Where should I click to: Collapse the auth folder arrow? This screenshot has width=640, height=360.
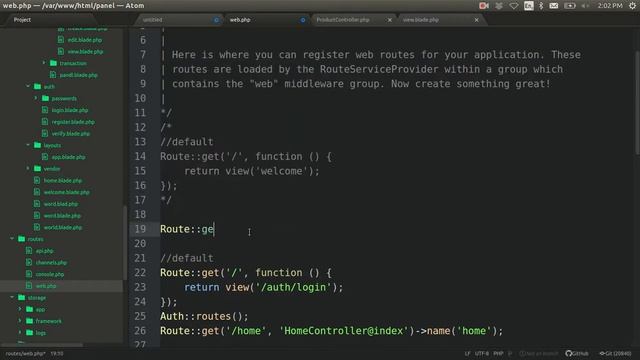(x=28, y=87)
